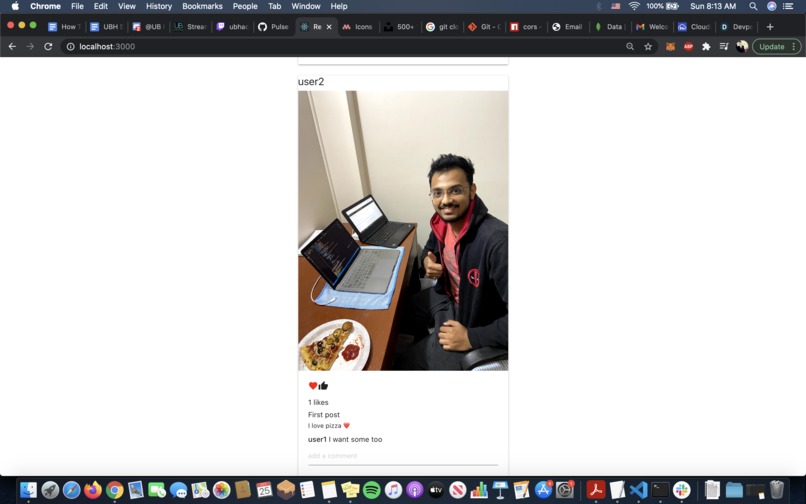This screenshot has height=504, width=806.
Task: Open the Edit menu
Action: 101,6
